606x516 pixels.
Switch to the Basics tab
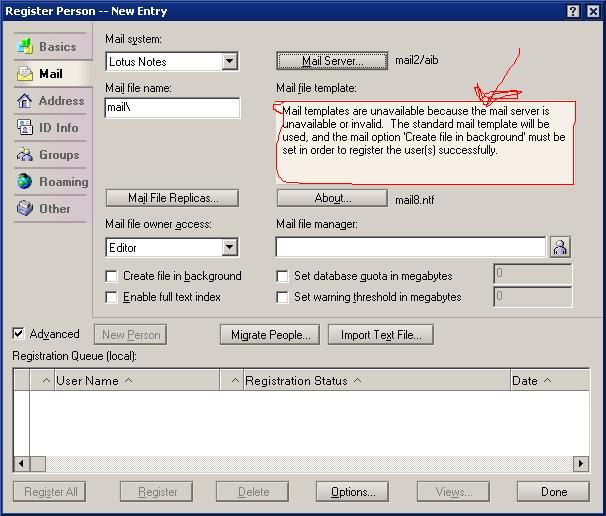(x=53, y=46)
